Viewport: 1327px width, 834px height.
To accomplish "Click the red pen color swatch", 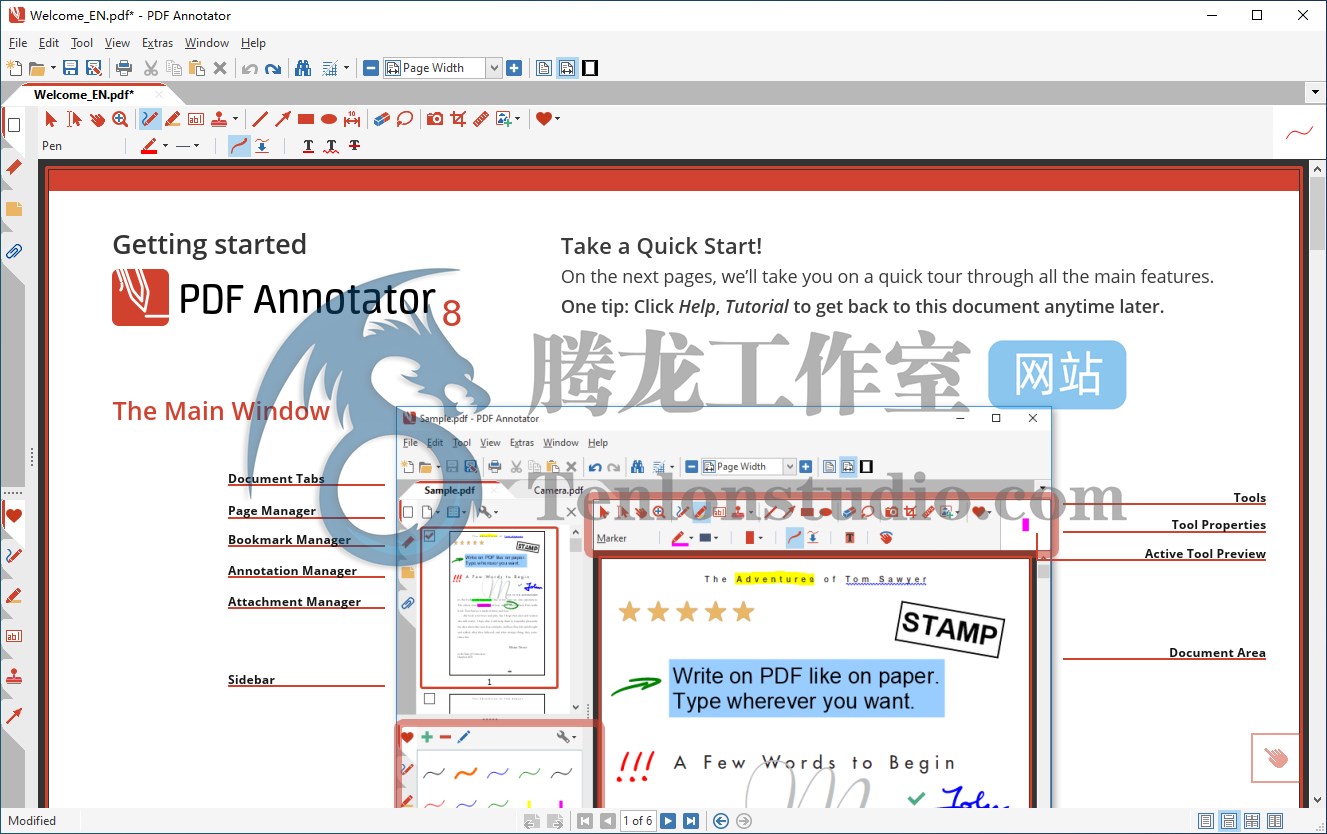I will click(x=149, y=146).
